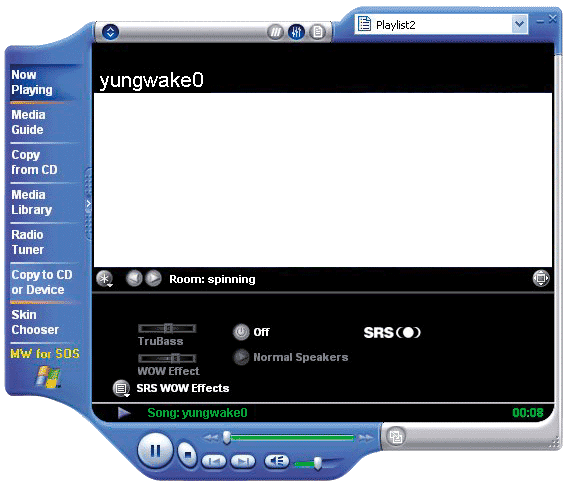Viewport: 567px width, 485px height.
Task: Skip to next track
Action: [x=243, y=461]
